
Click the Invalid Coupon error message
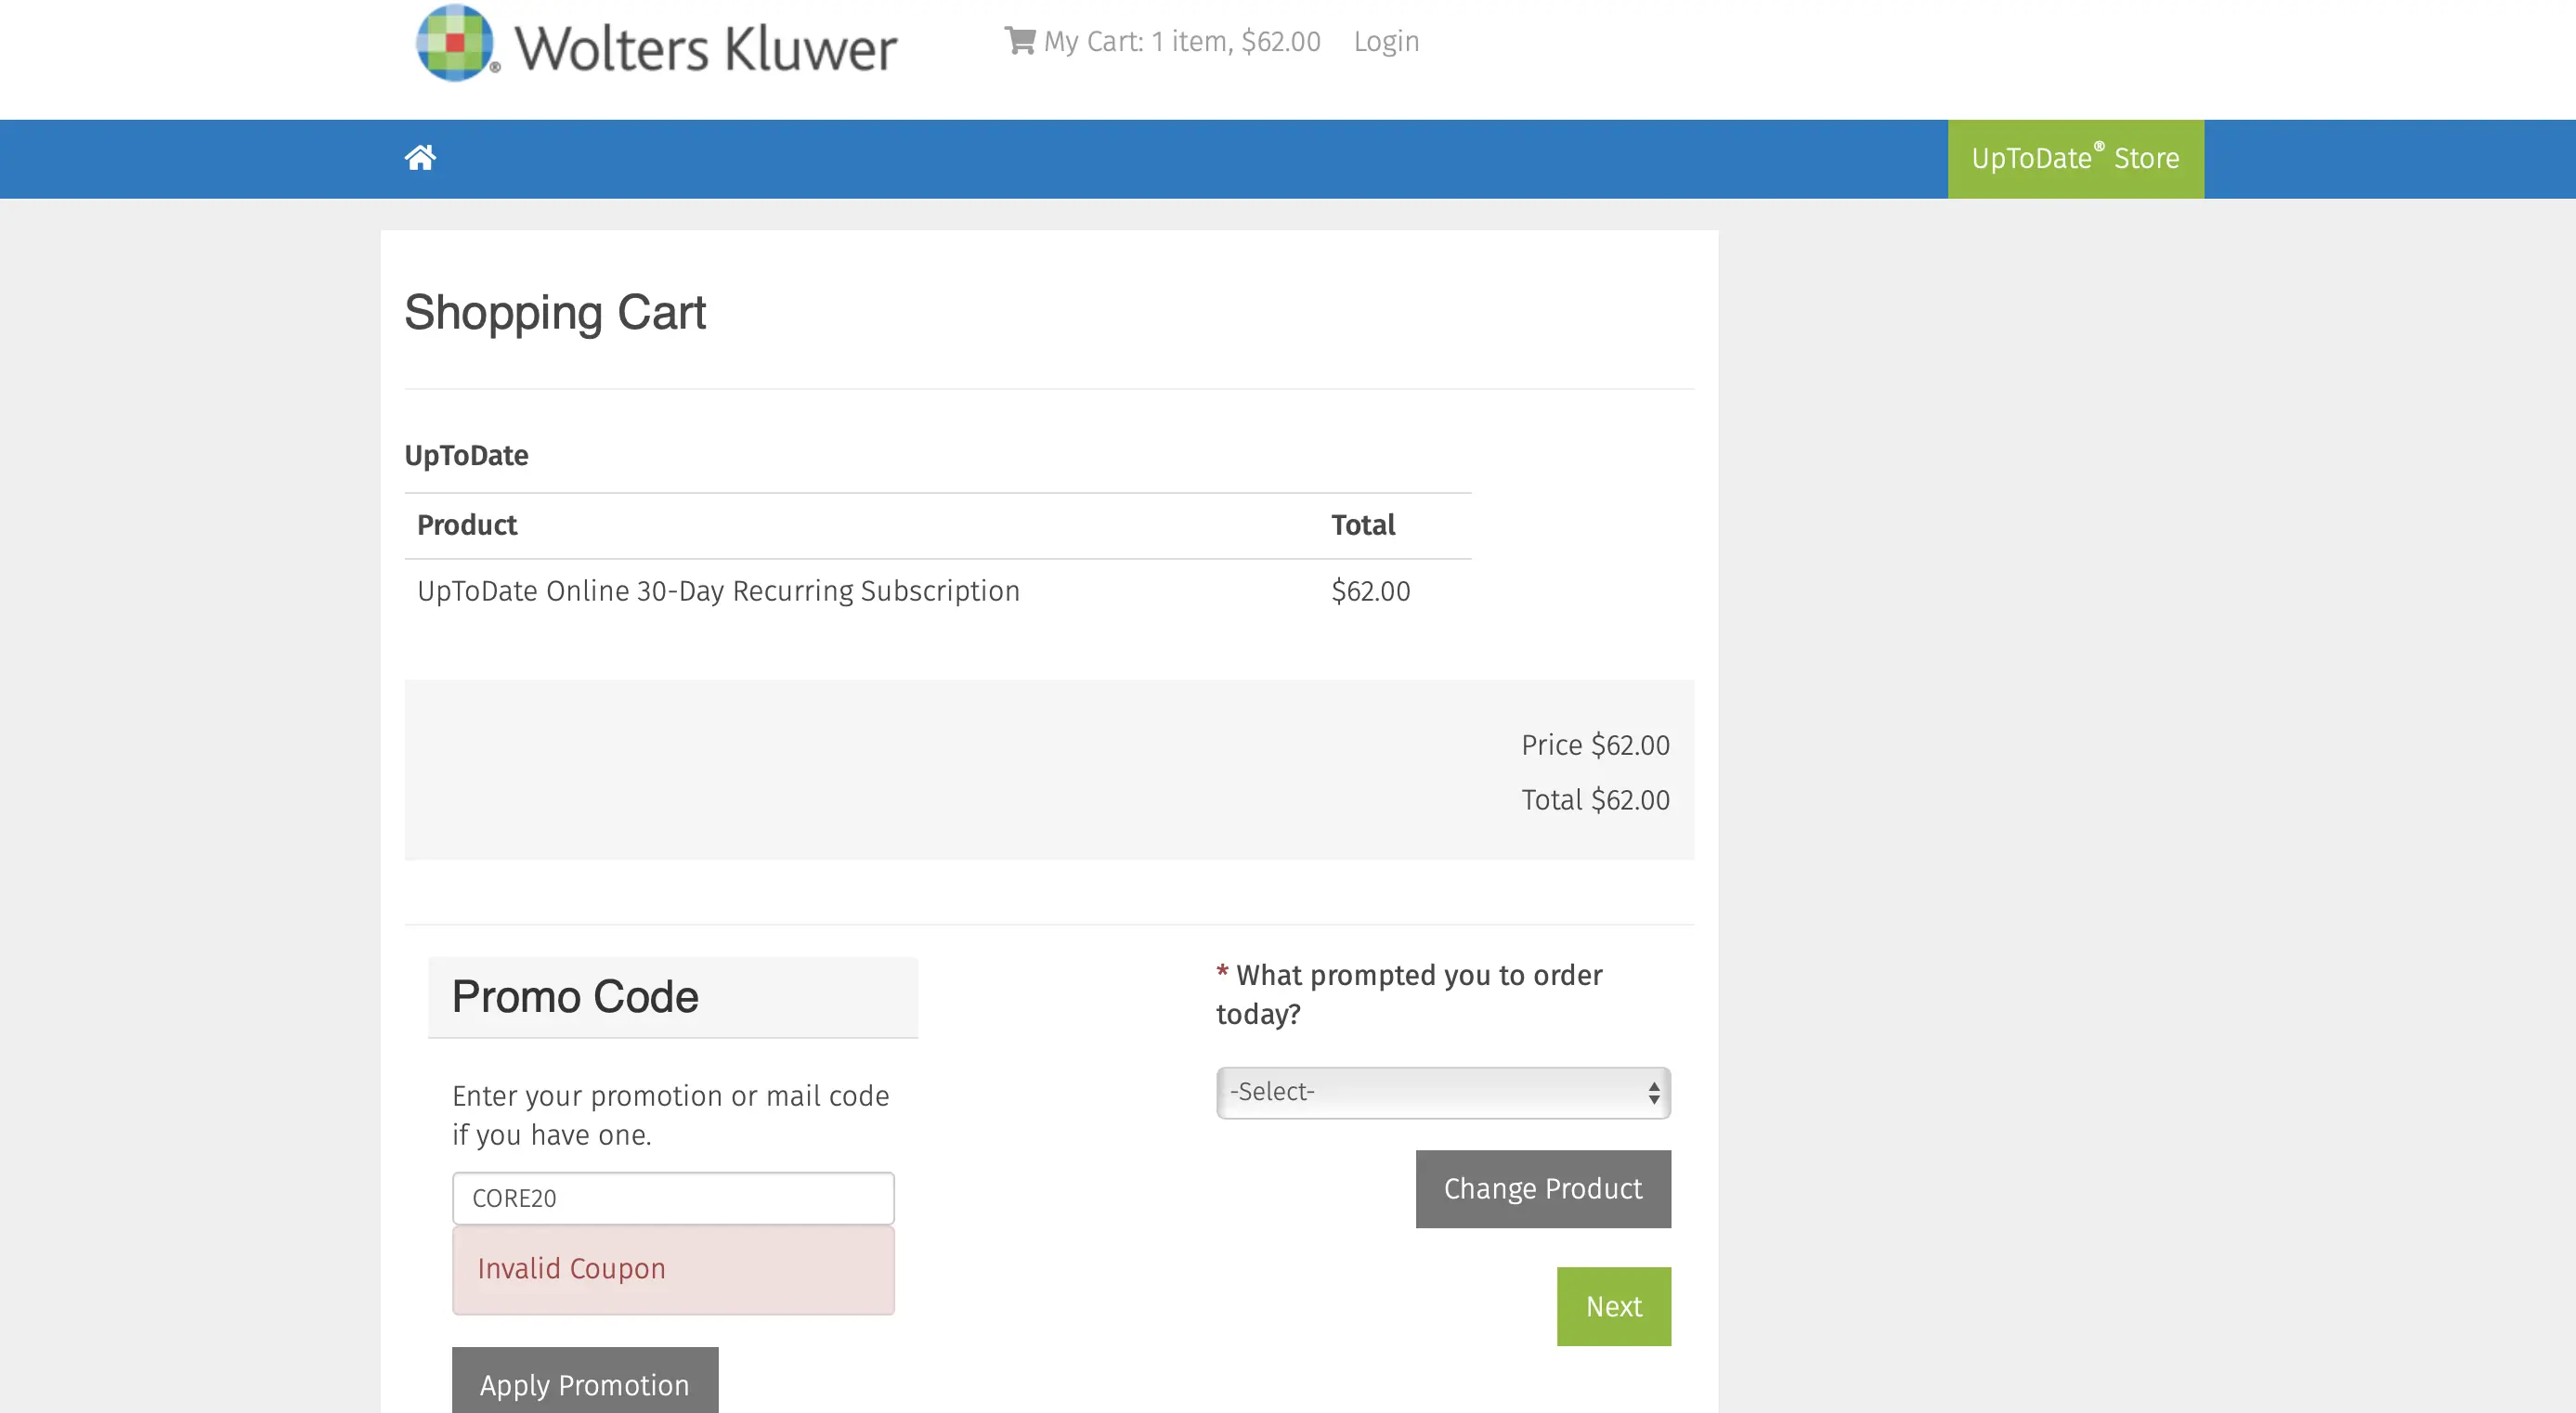point(572,1269)
